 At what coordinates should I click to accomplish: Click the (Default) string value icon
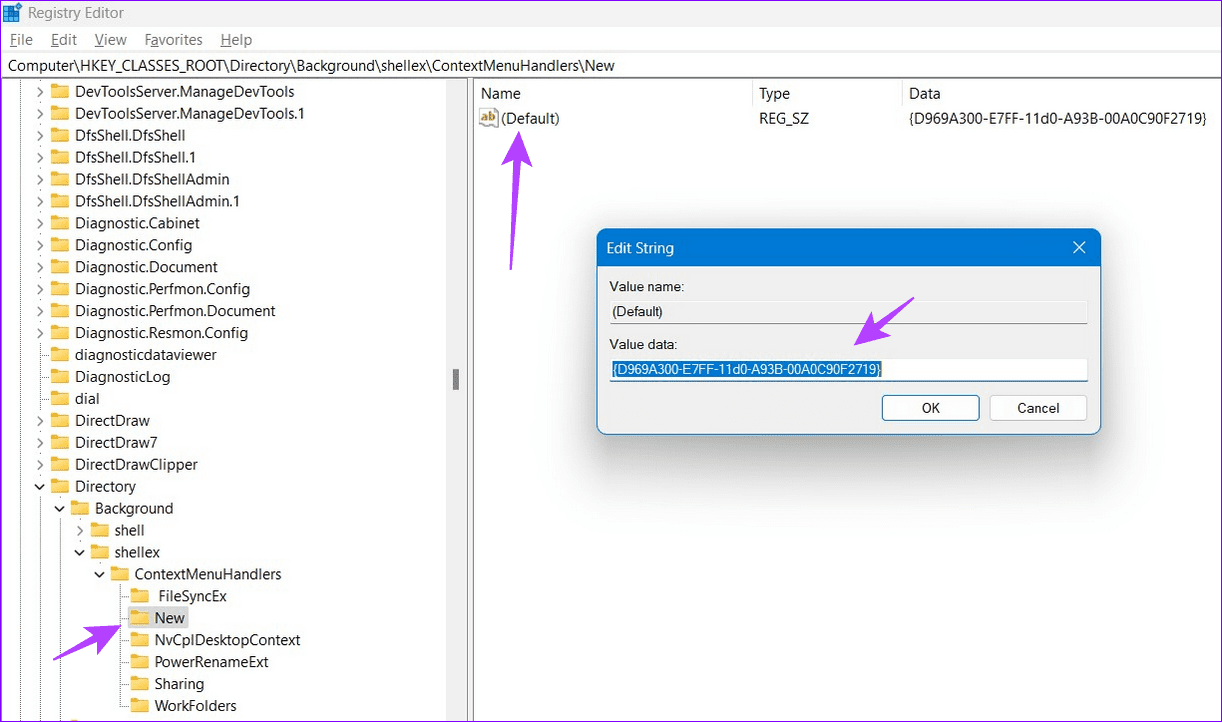click(489, 118)
